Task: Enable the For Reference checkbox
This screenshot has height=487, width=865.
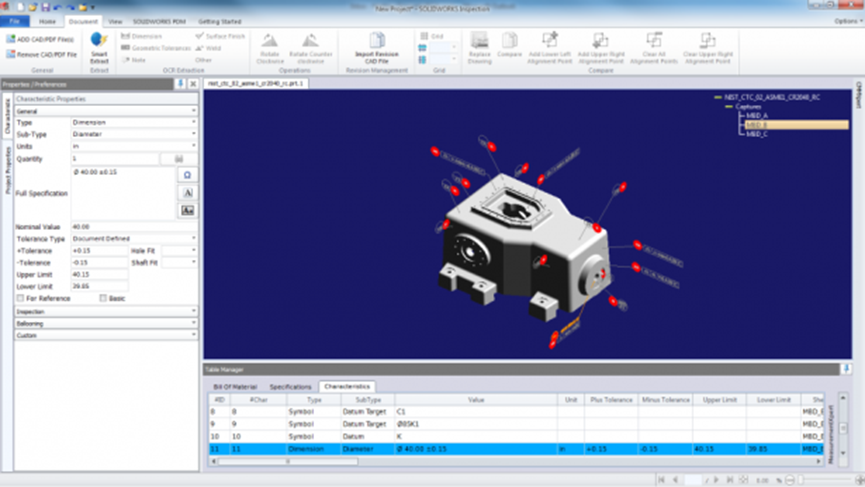Action: [21, 298]
